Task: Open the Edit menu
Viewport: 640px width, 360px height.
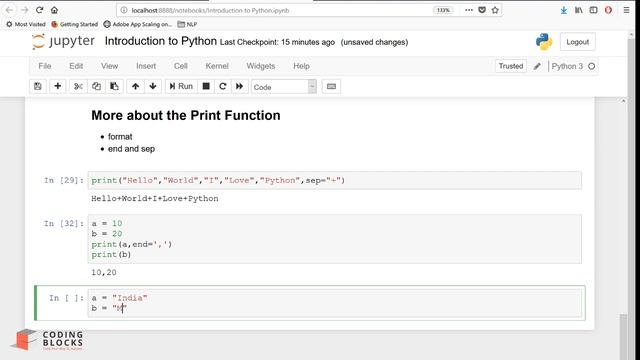Action: 76,66
